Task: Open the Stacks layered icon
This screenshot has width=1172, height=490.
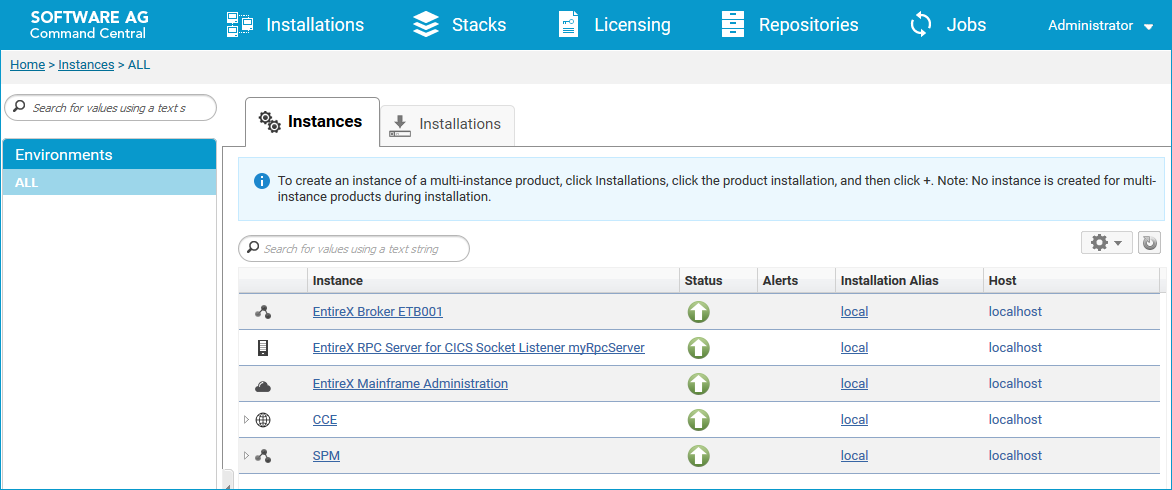Action: tap(426, 25)
